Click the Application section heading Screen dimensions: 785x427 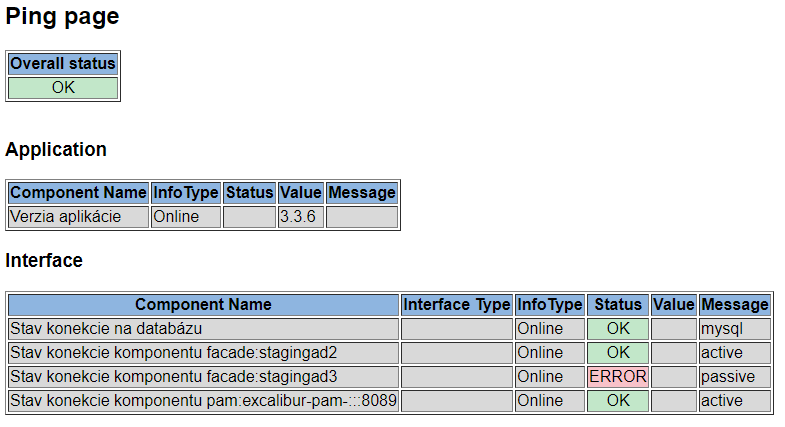click(x=56, y=150)
